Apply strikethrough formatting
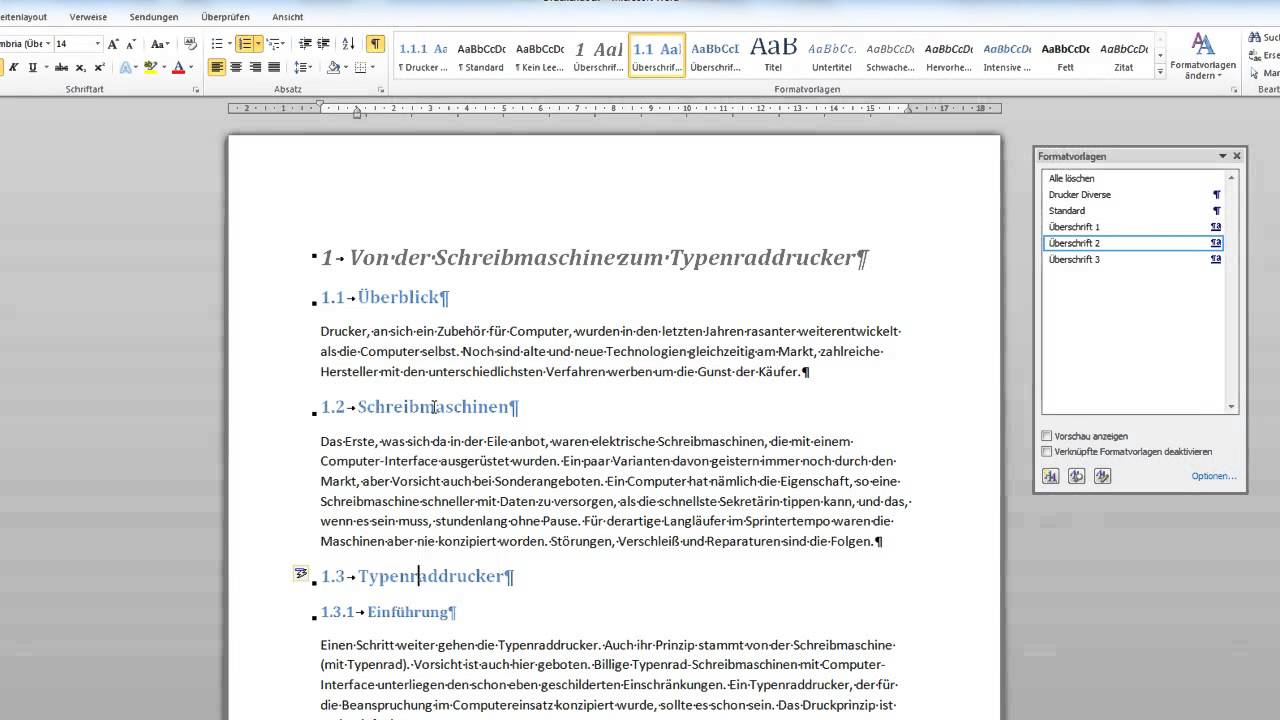 point(61,68)
